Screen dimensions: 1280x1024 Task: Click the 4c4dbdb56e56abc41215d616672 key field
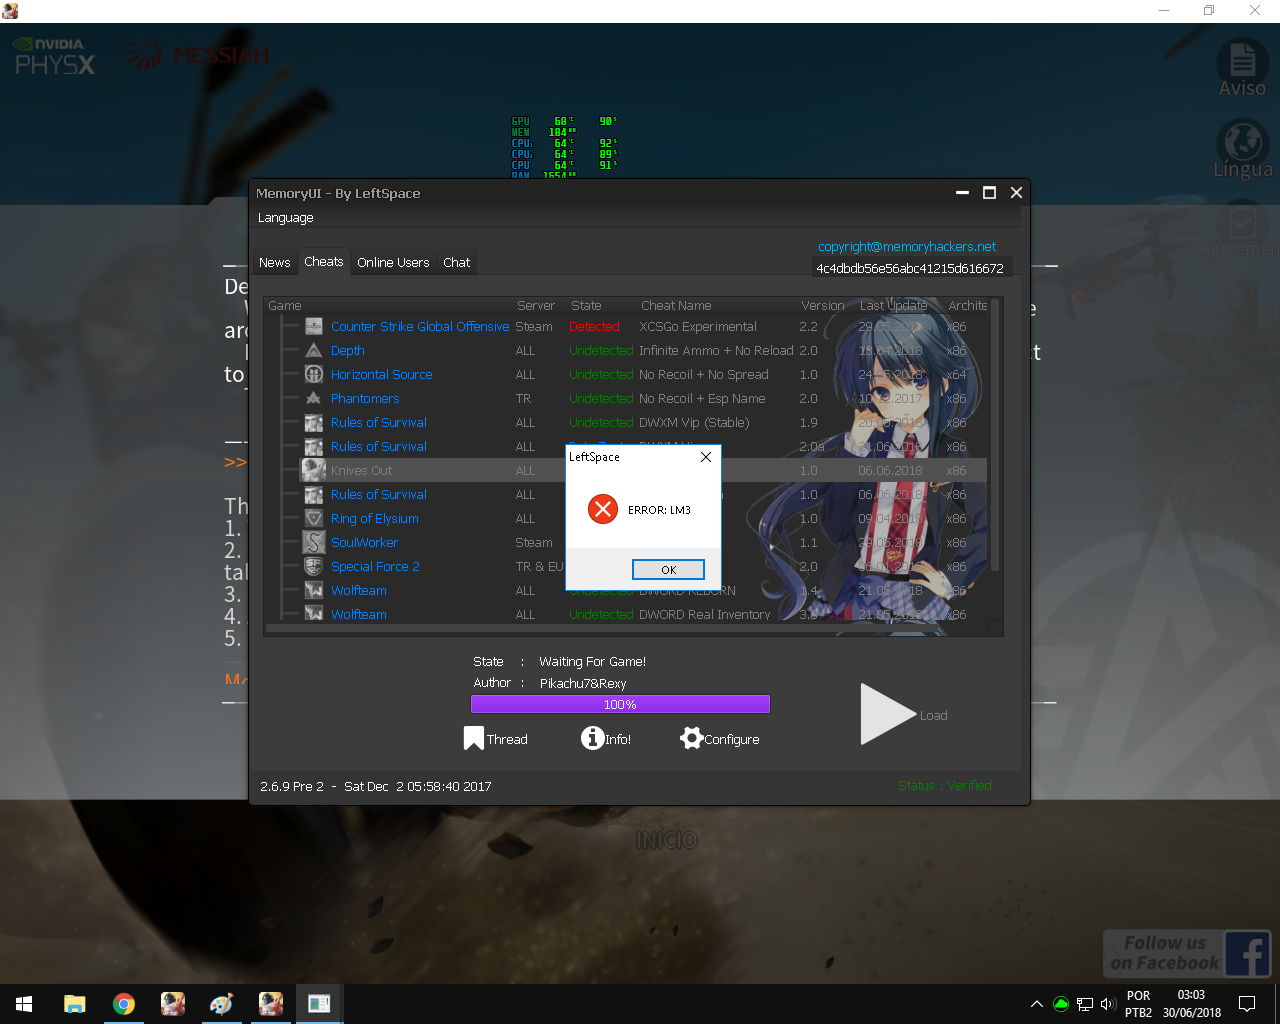click(910, 268)
